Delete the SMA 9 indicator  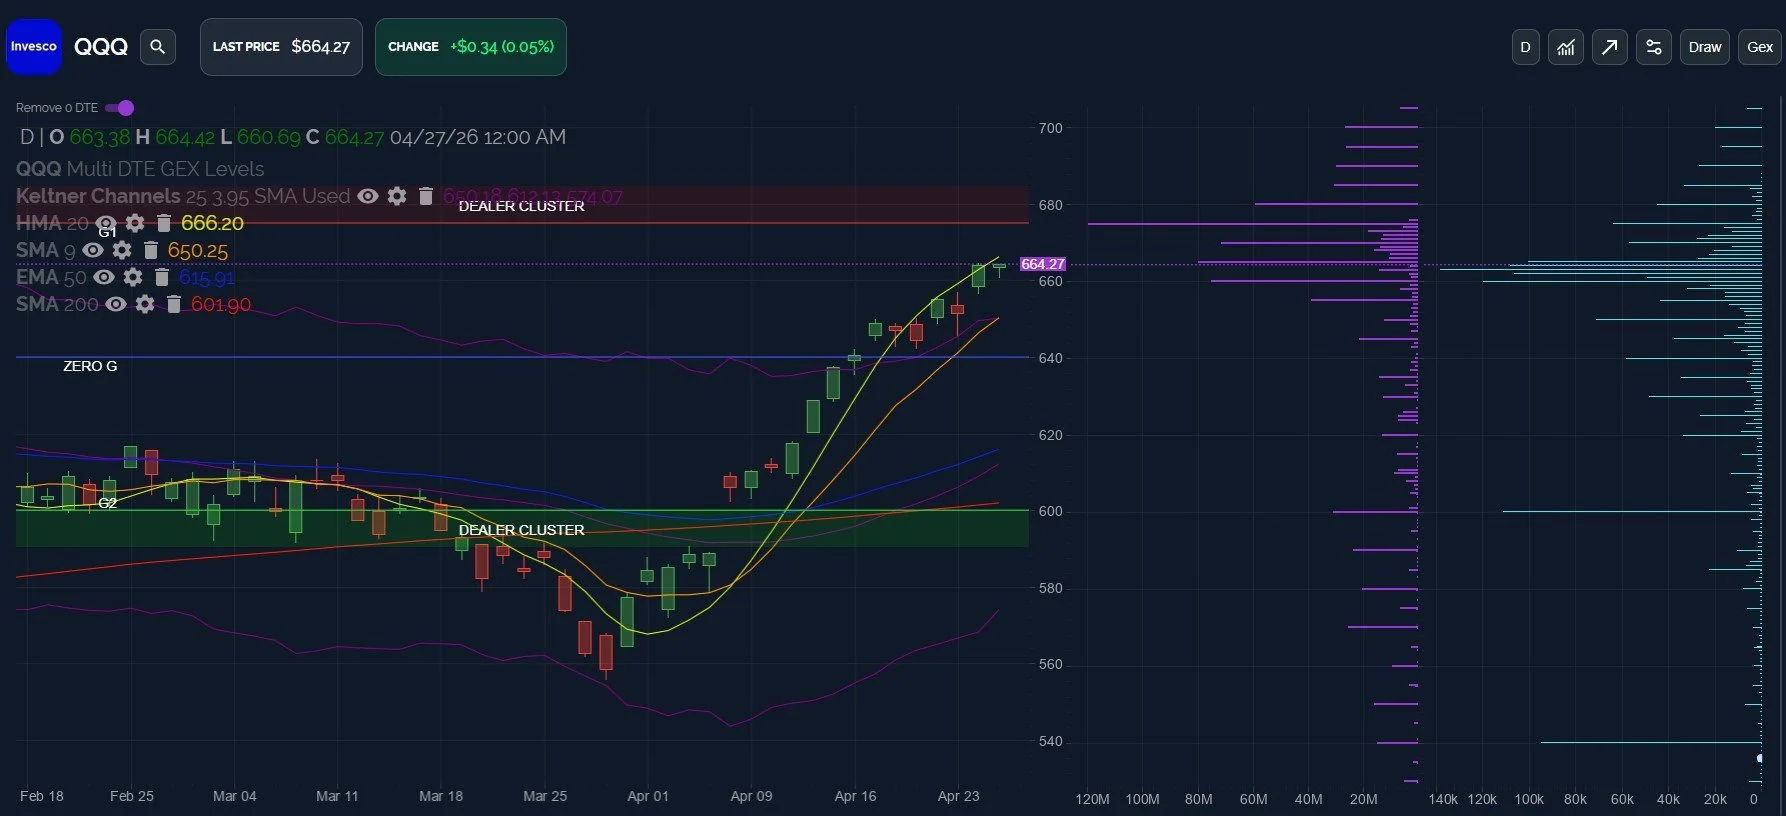pos(151,250)
